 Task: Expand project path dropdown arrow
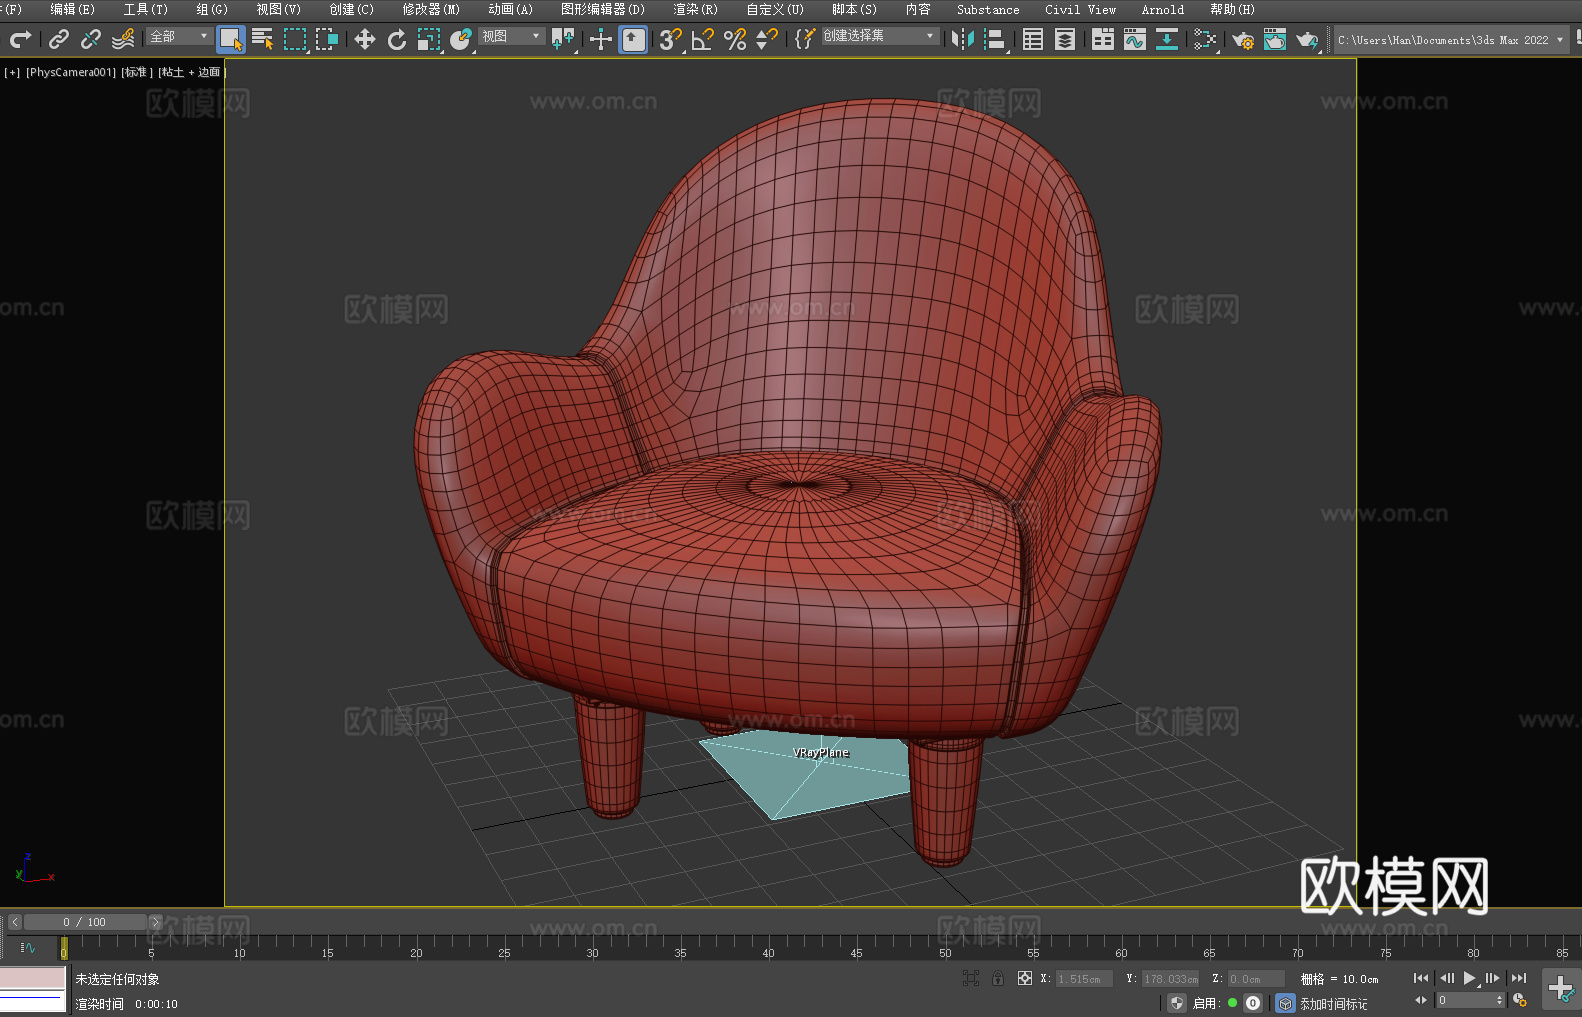tap(1560, 40)
